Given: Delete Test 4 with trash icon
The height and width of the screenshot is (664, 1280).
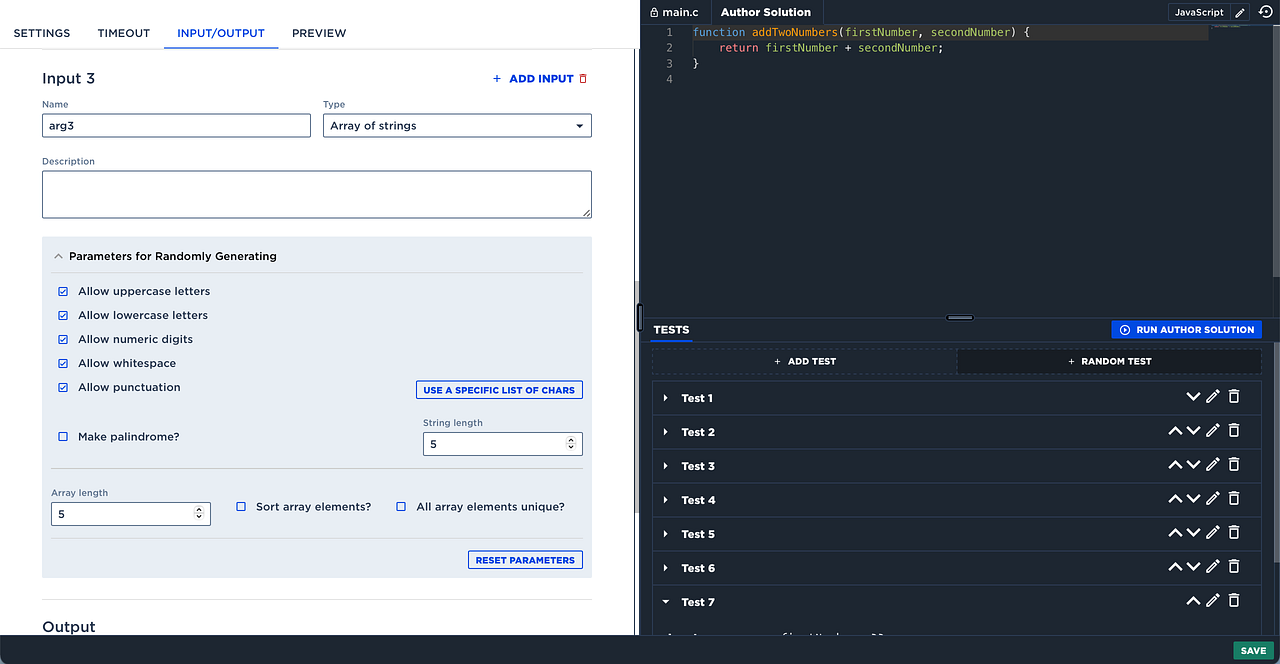Looking at the screenshot, I should tap(1234, 499).
